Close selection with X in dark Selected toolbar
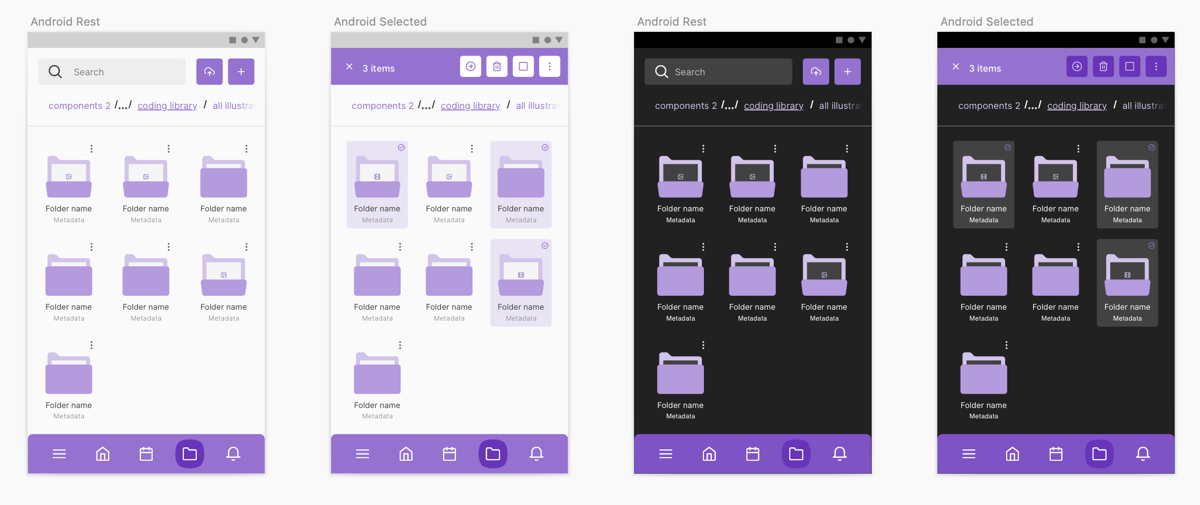Viewport: 1200px width, 505px height. coord(956,67)
